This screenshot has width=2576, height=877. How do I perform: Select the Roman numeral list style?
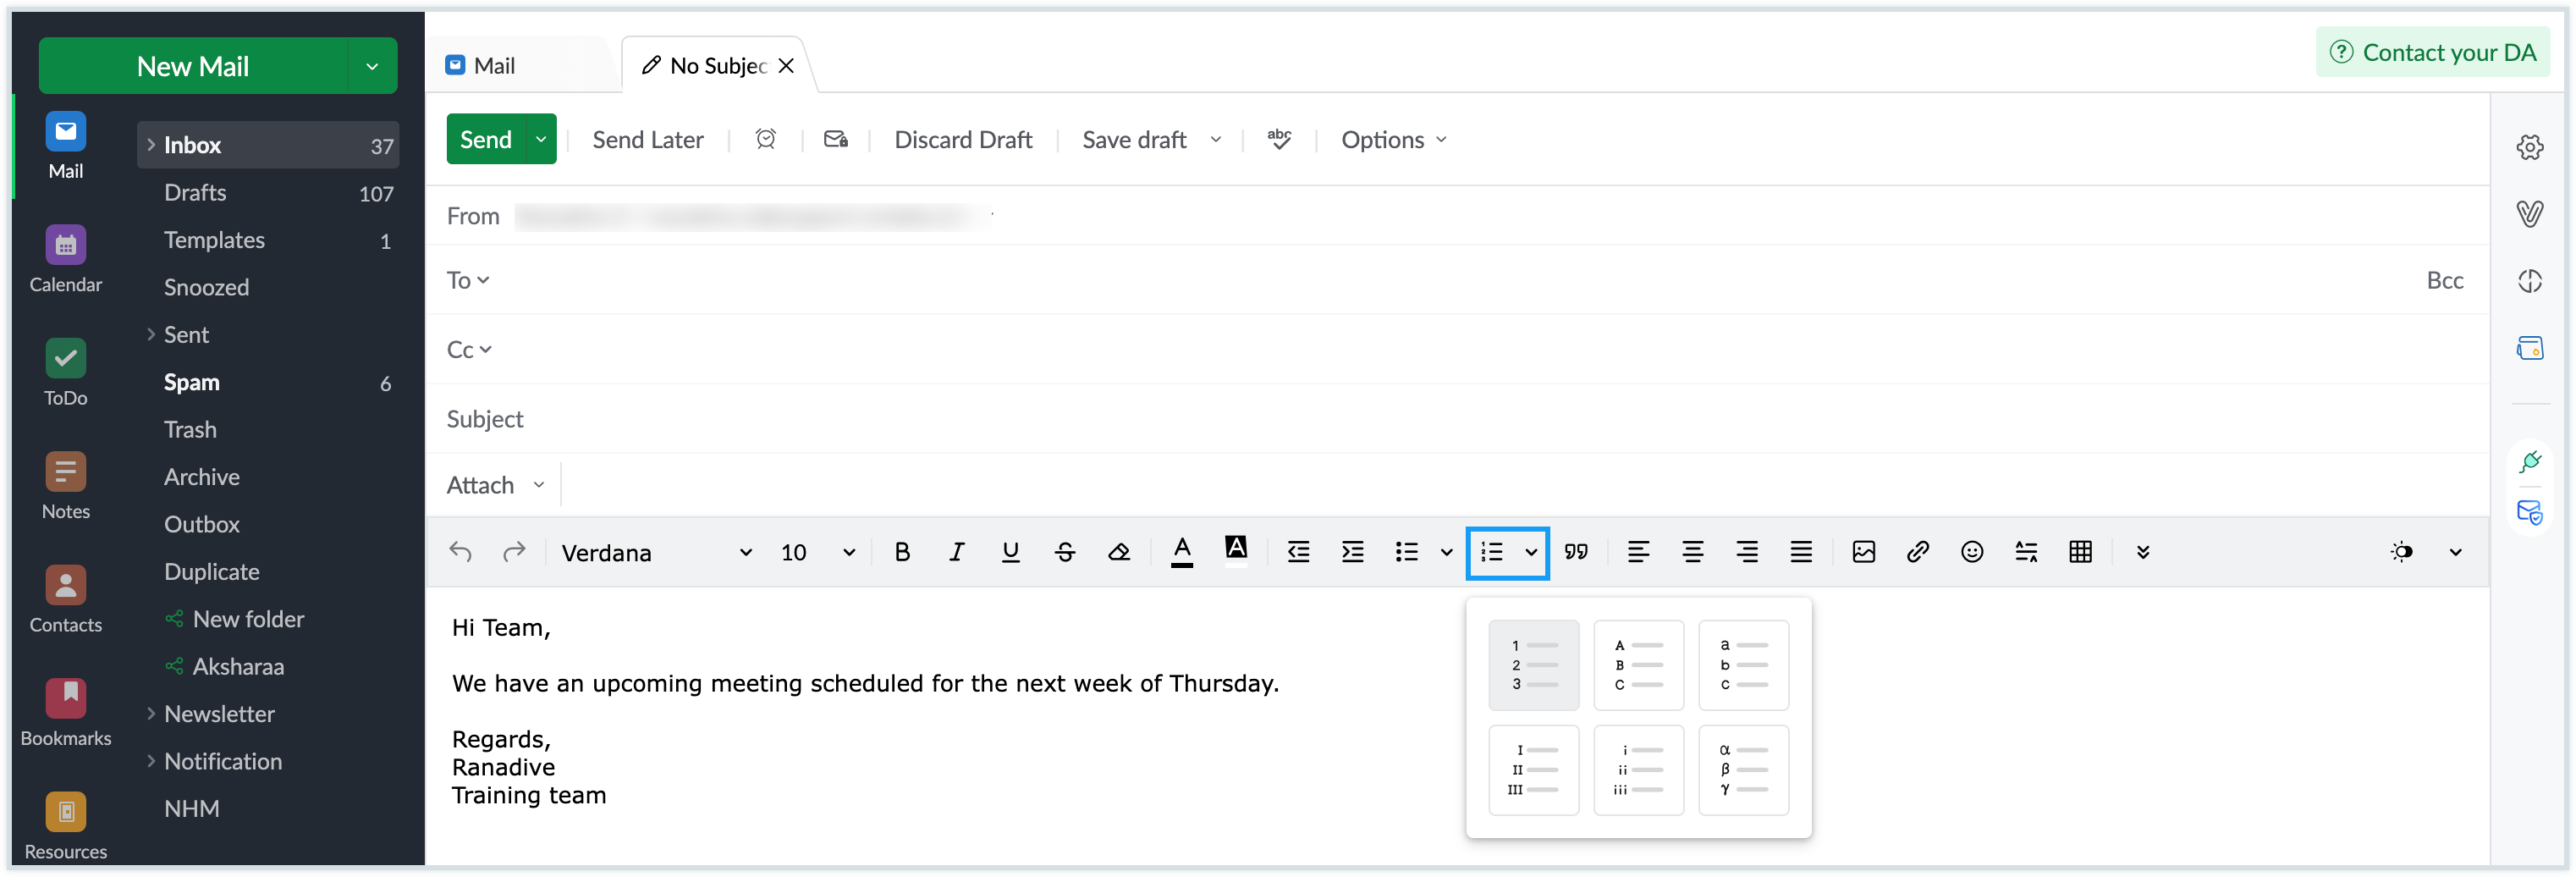pos(1533,770)
